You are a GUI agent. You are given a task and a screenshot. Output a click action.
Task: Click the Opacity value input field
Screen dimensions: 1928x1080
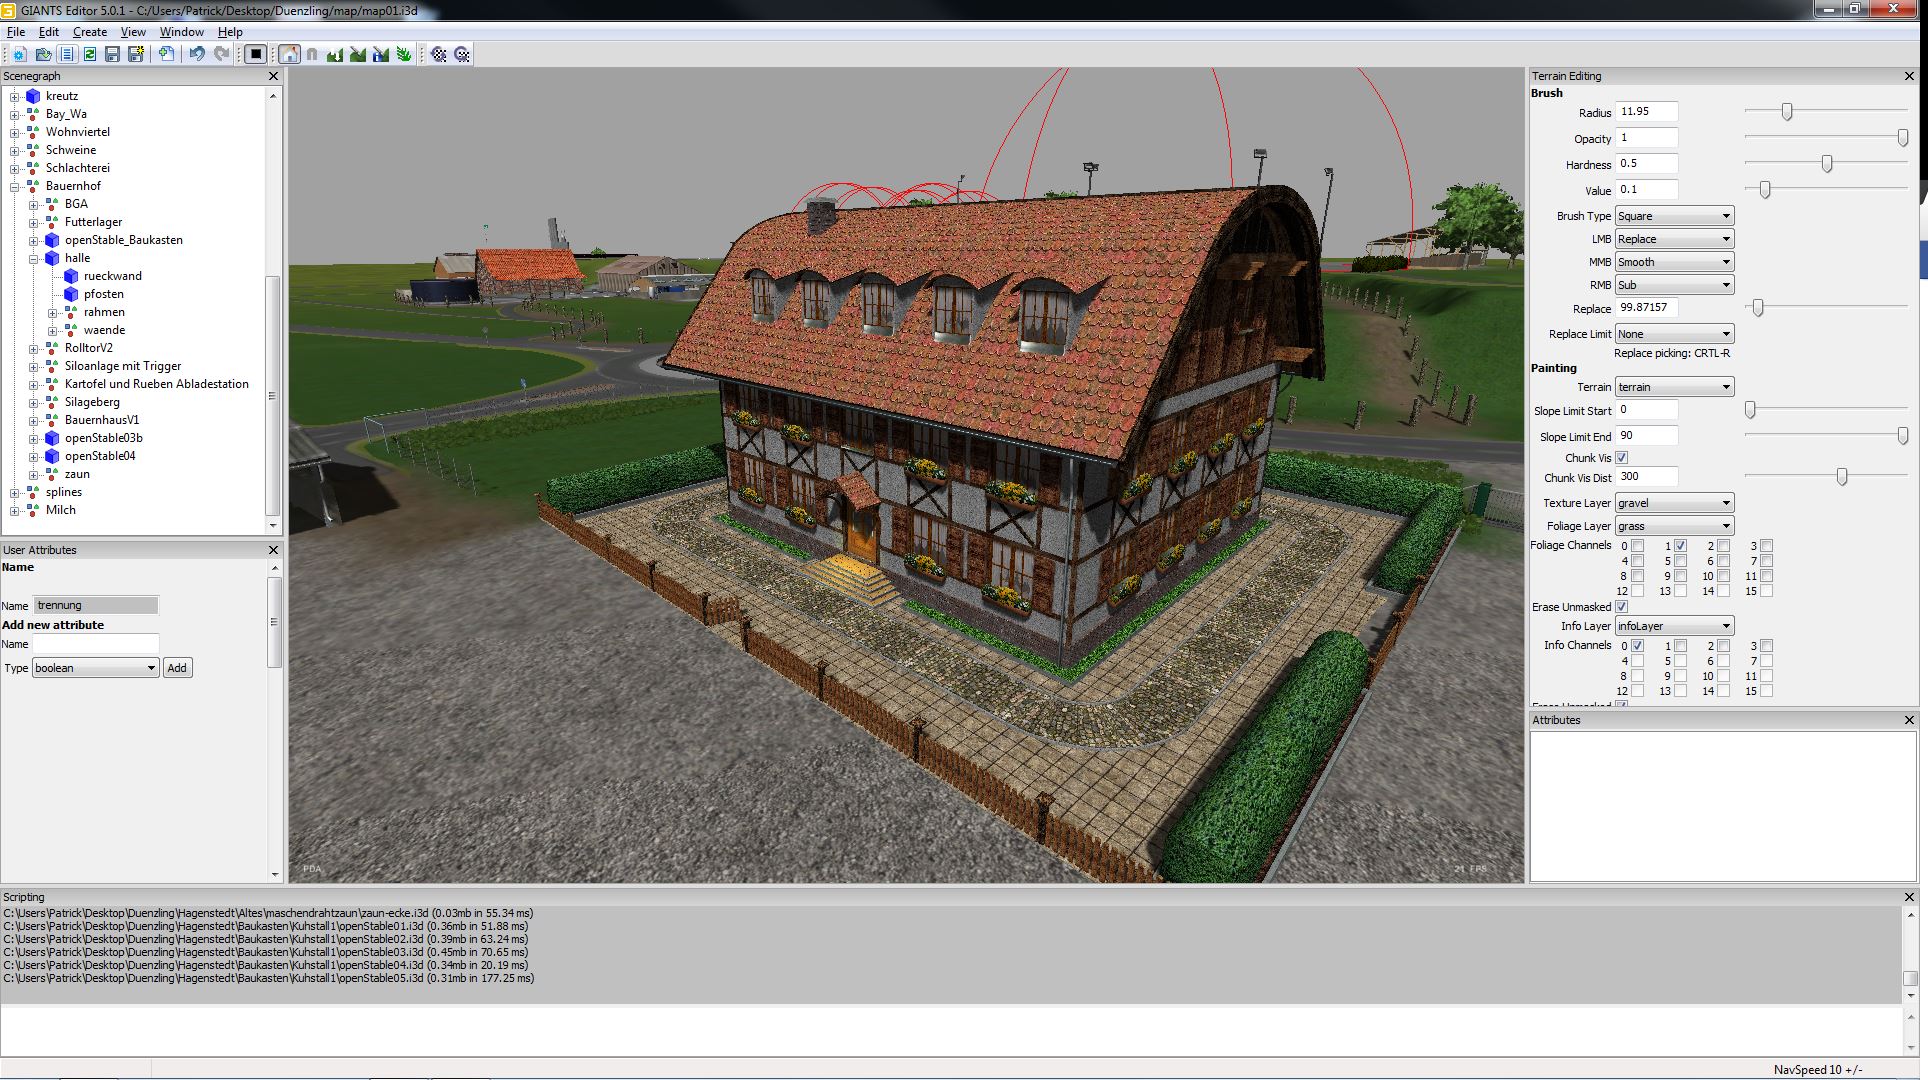tap(1647, 138)
